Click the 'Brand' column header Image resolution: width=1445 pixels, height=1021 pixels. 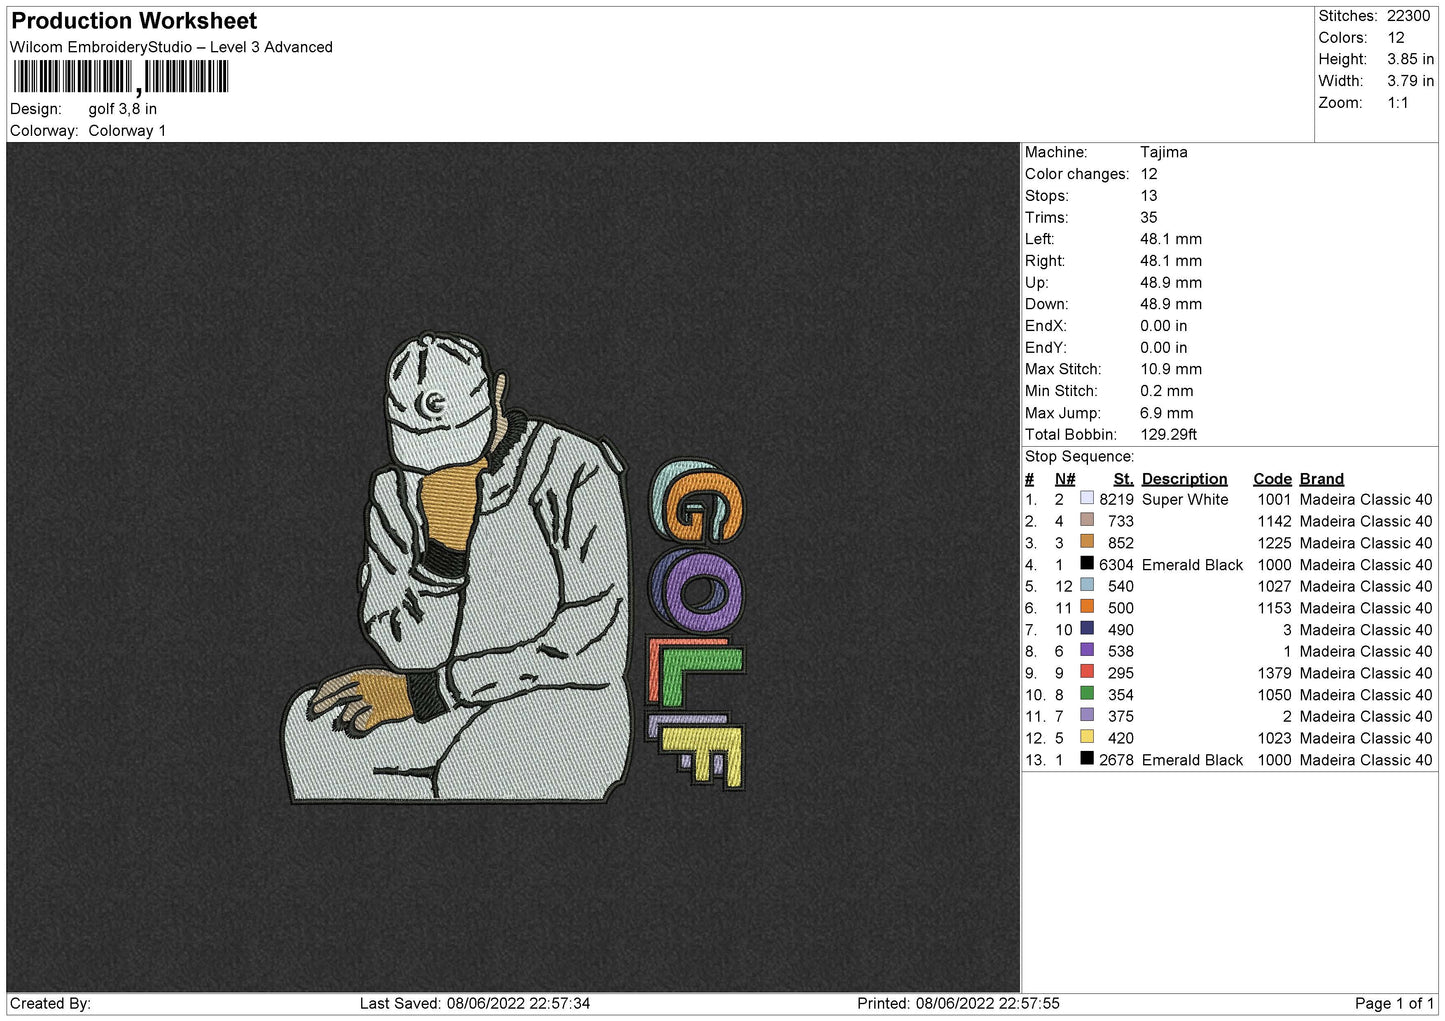tap(1322, 479)
